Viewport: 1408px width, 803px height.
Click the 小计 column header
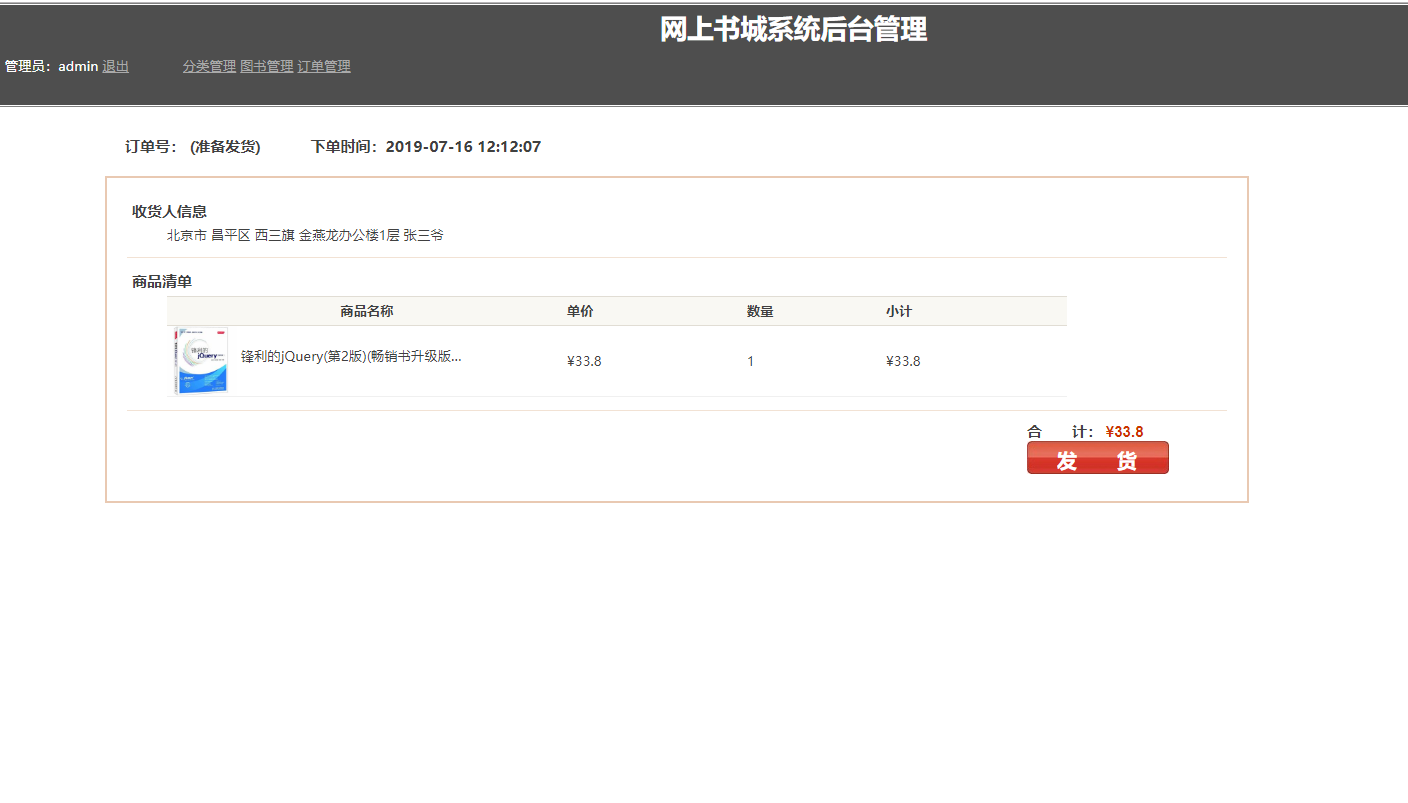point(897,311)
